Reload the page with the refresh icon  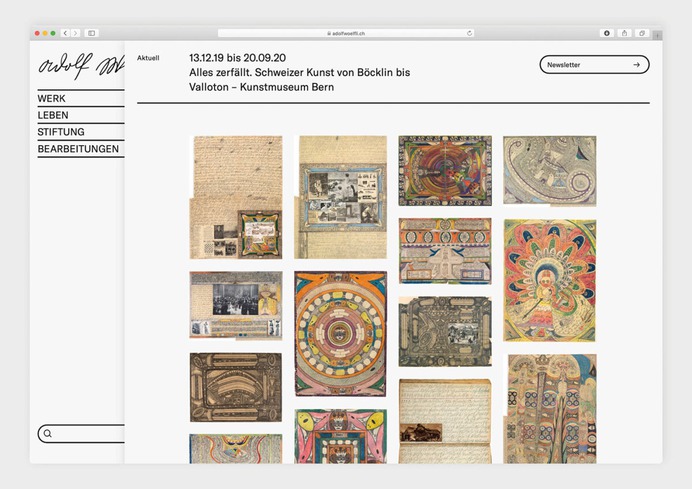click(x=469, y=33)
